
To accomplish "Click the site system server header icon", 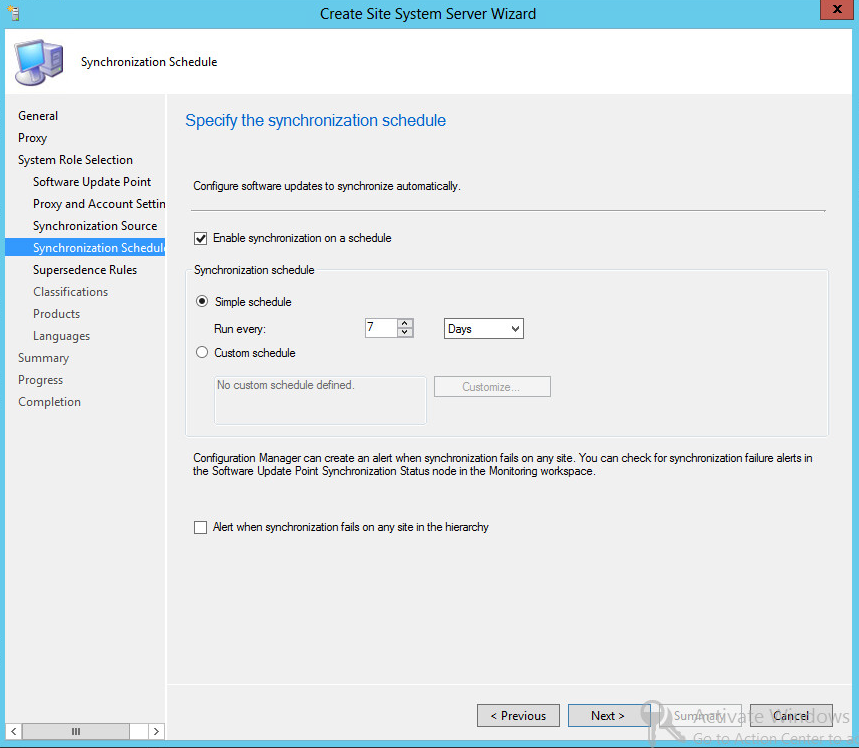I will 36,62.
